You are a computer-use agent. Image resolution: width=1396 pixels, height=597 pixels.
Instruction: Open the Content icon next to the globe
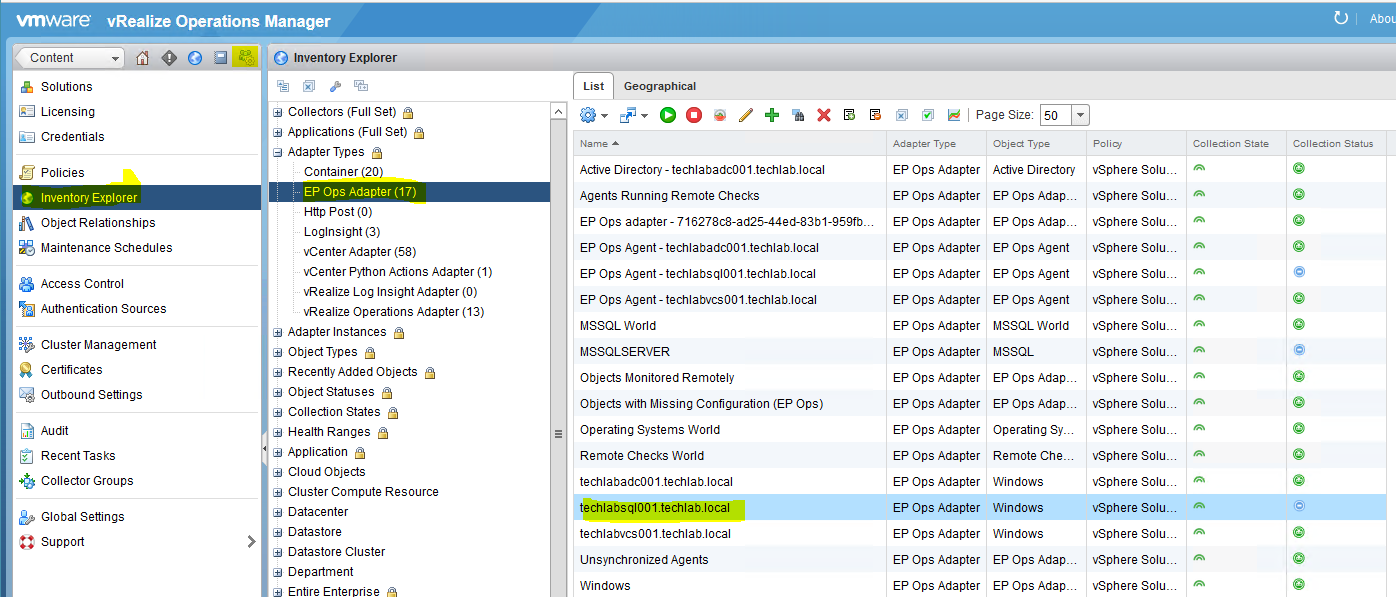point(221,58)
